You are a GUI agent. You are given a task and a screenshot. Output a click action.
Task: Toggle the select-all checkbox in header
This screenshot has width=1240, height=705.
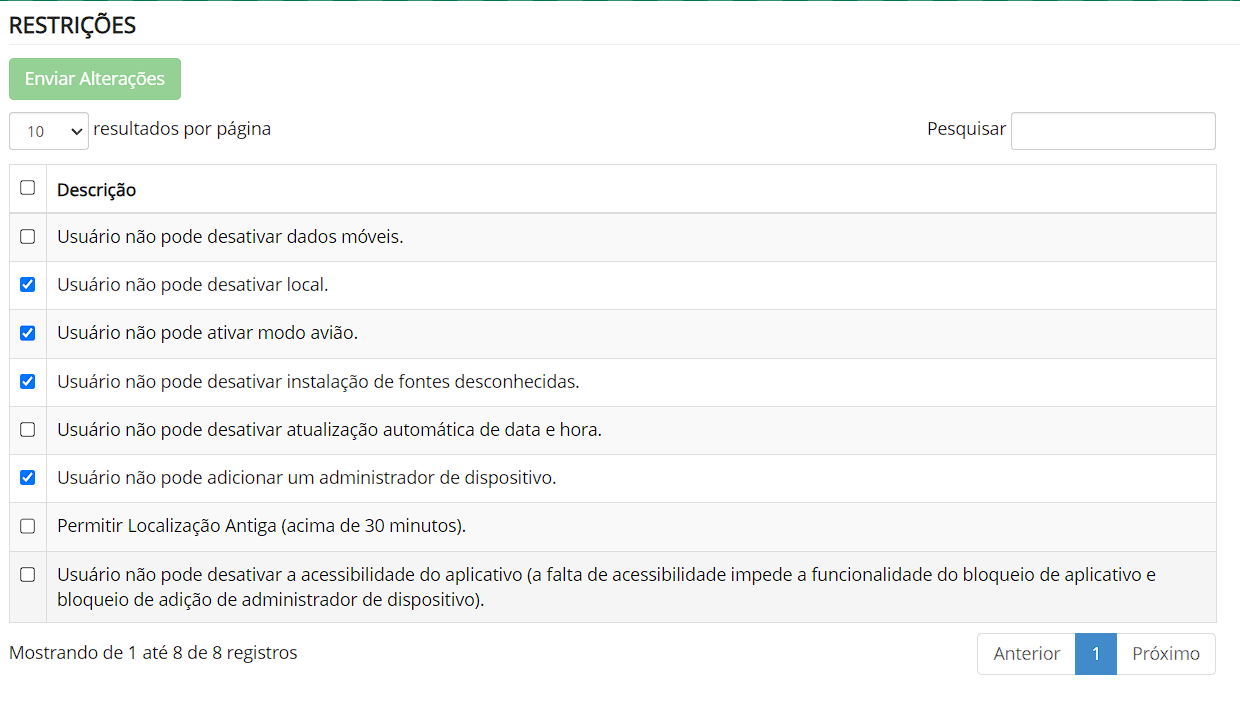click(x=28, y=188)
